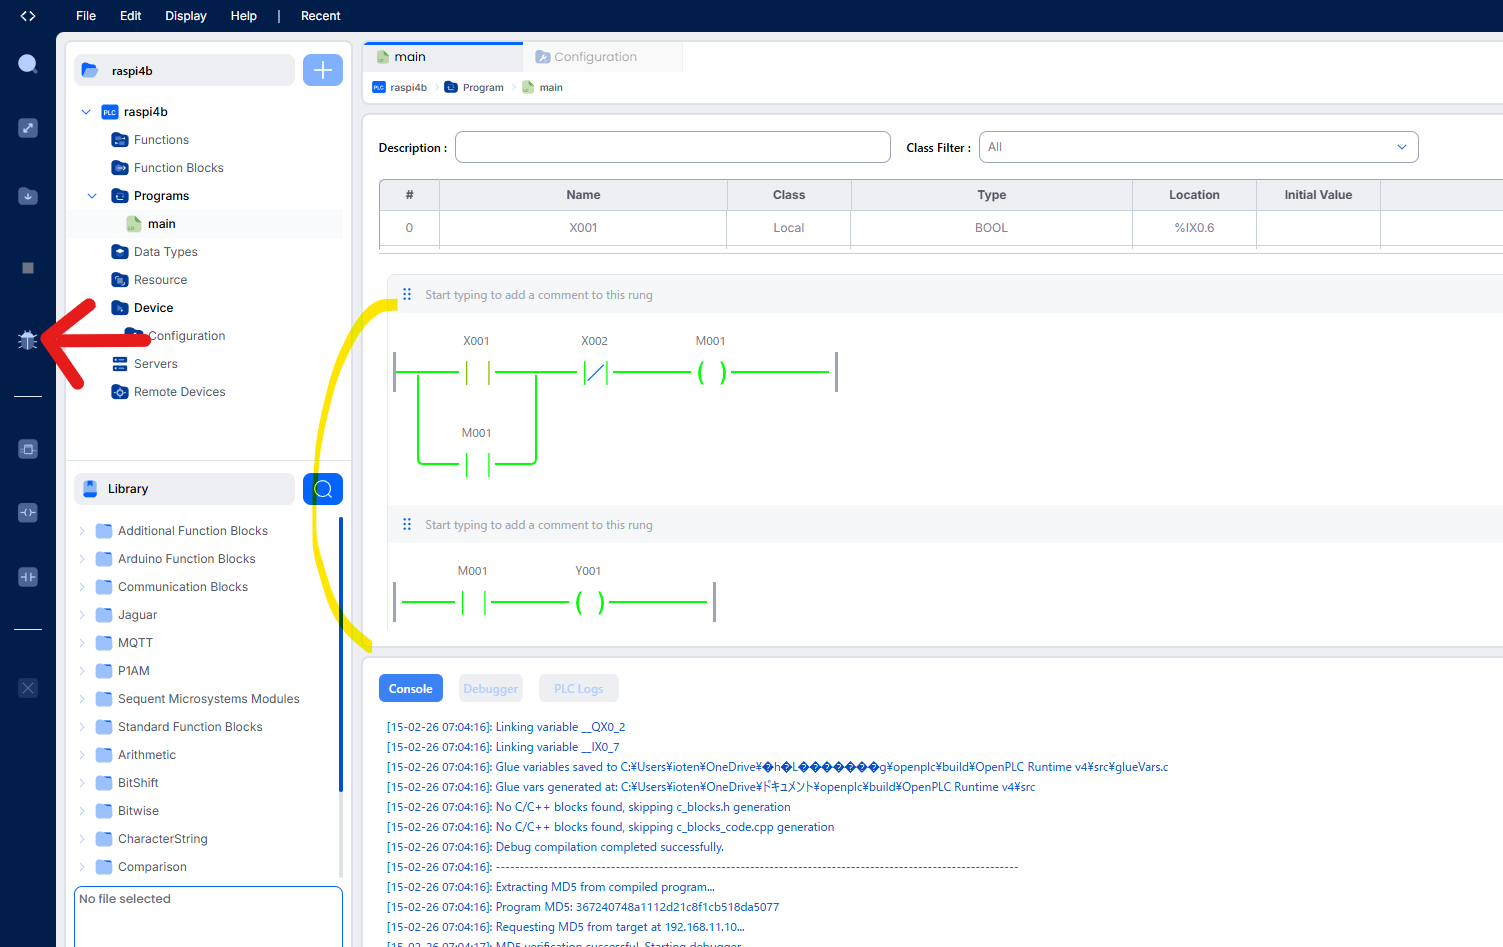
Task: Open Remote Devices in project tree
Action: [179, 392]
